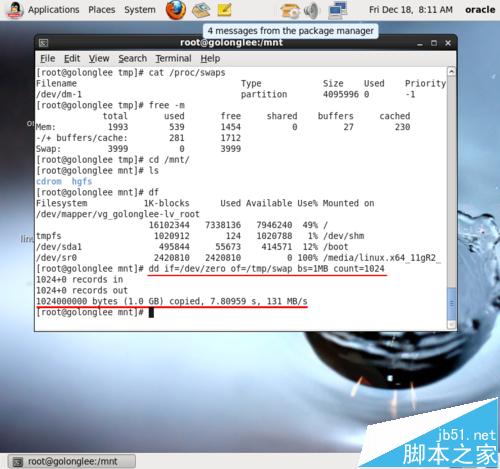
Task: Click the terminal scrollbar up arrow
Action: (451, 71)
